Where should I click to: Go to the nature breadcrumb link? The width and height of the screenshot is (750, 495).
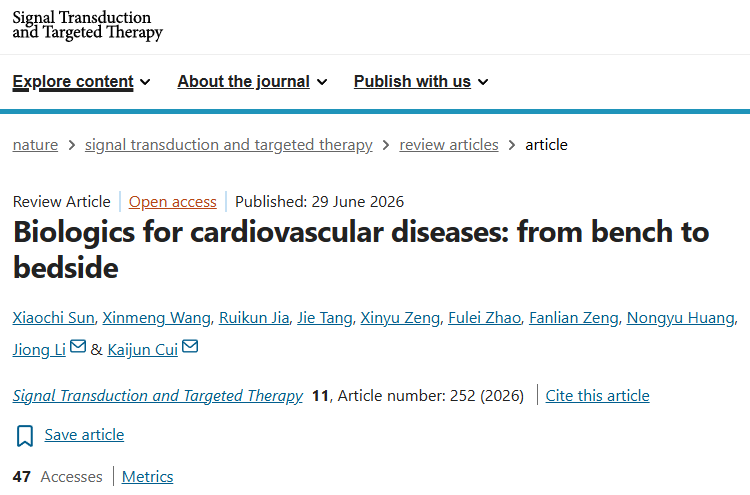[35, 144]
